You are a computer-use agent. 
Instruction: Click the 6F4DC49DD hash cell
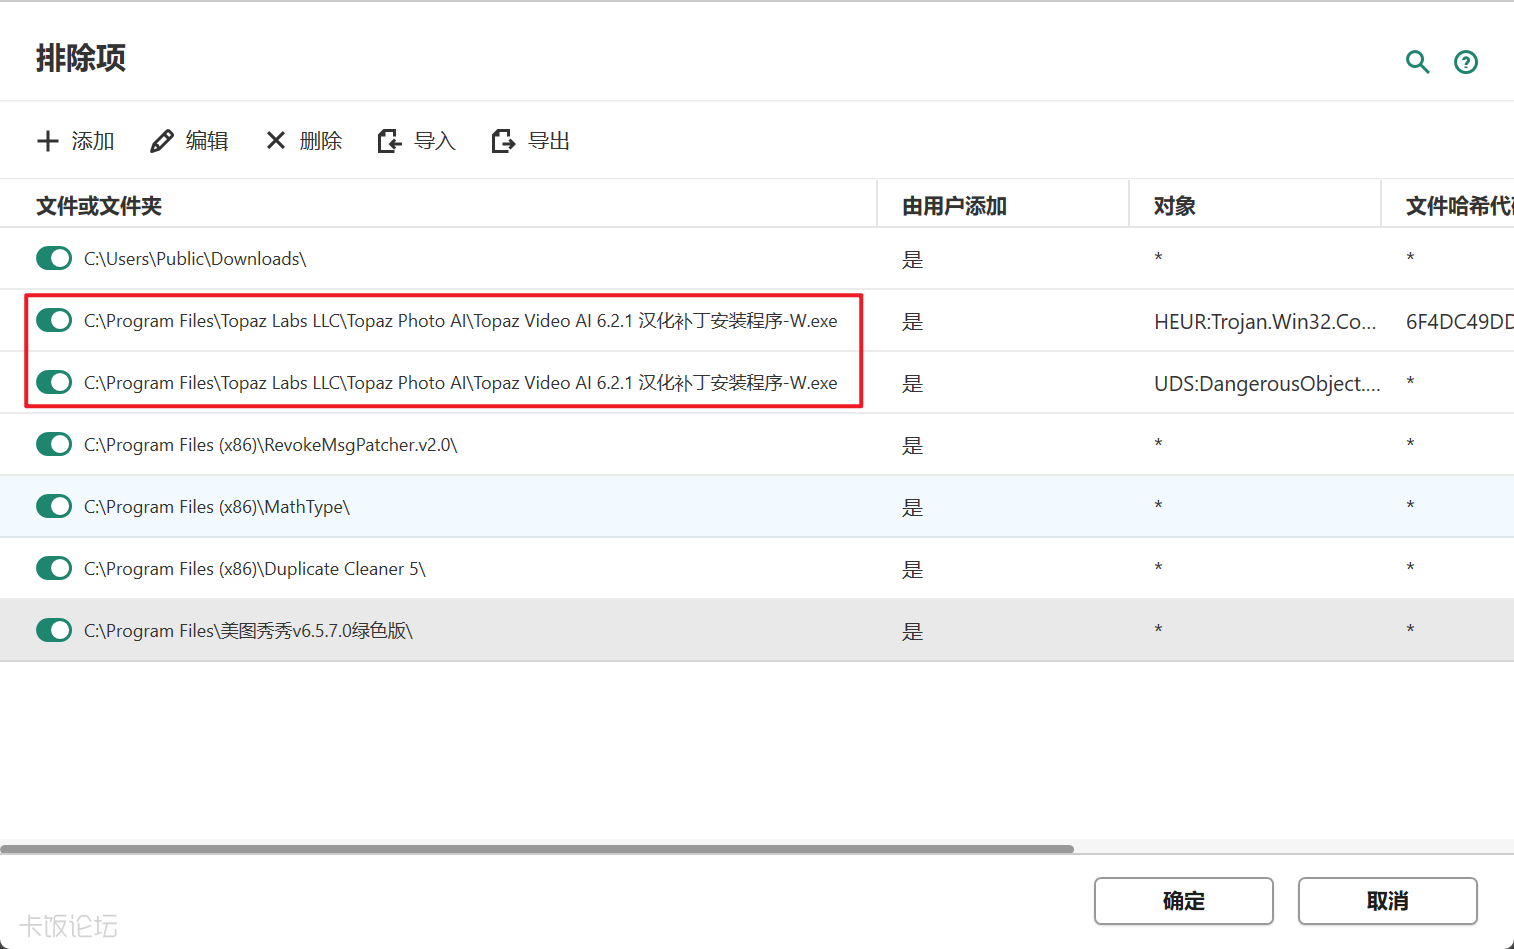1459,321
